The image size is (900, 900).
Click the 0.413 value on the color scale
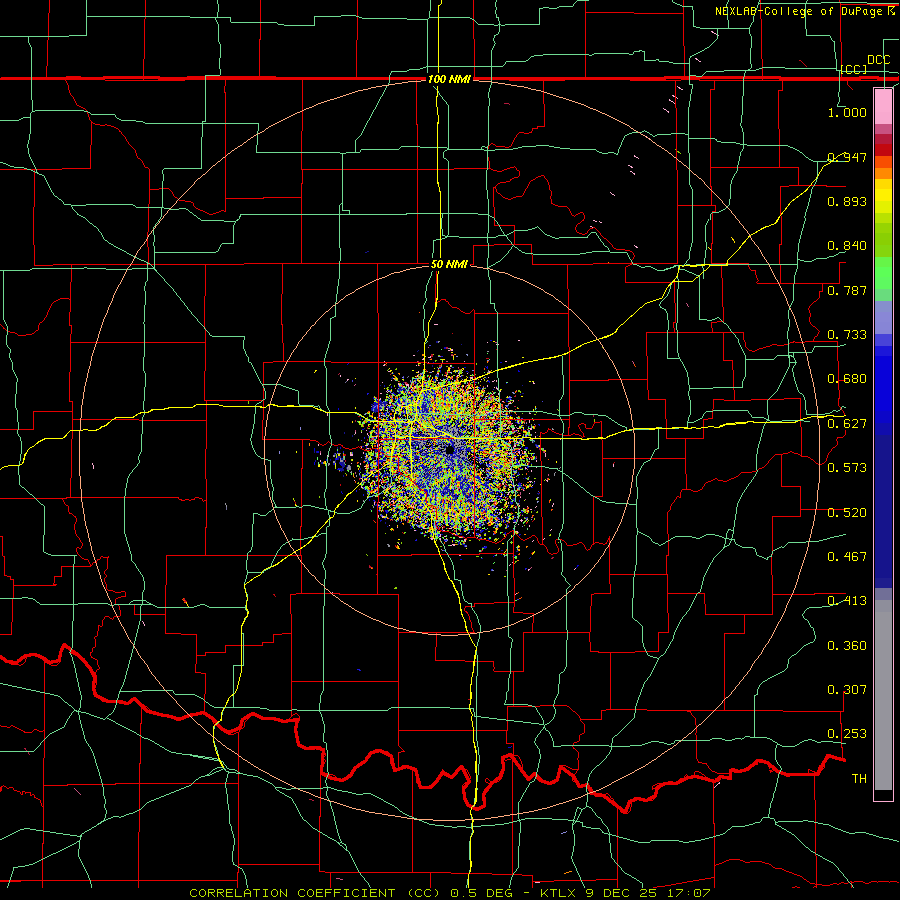tap(847, 601)
